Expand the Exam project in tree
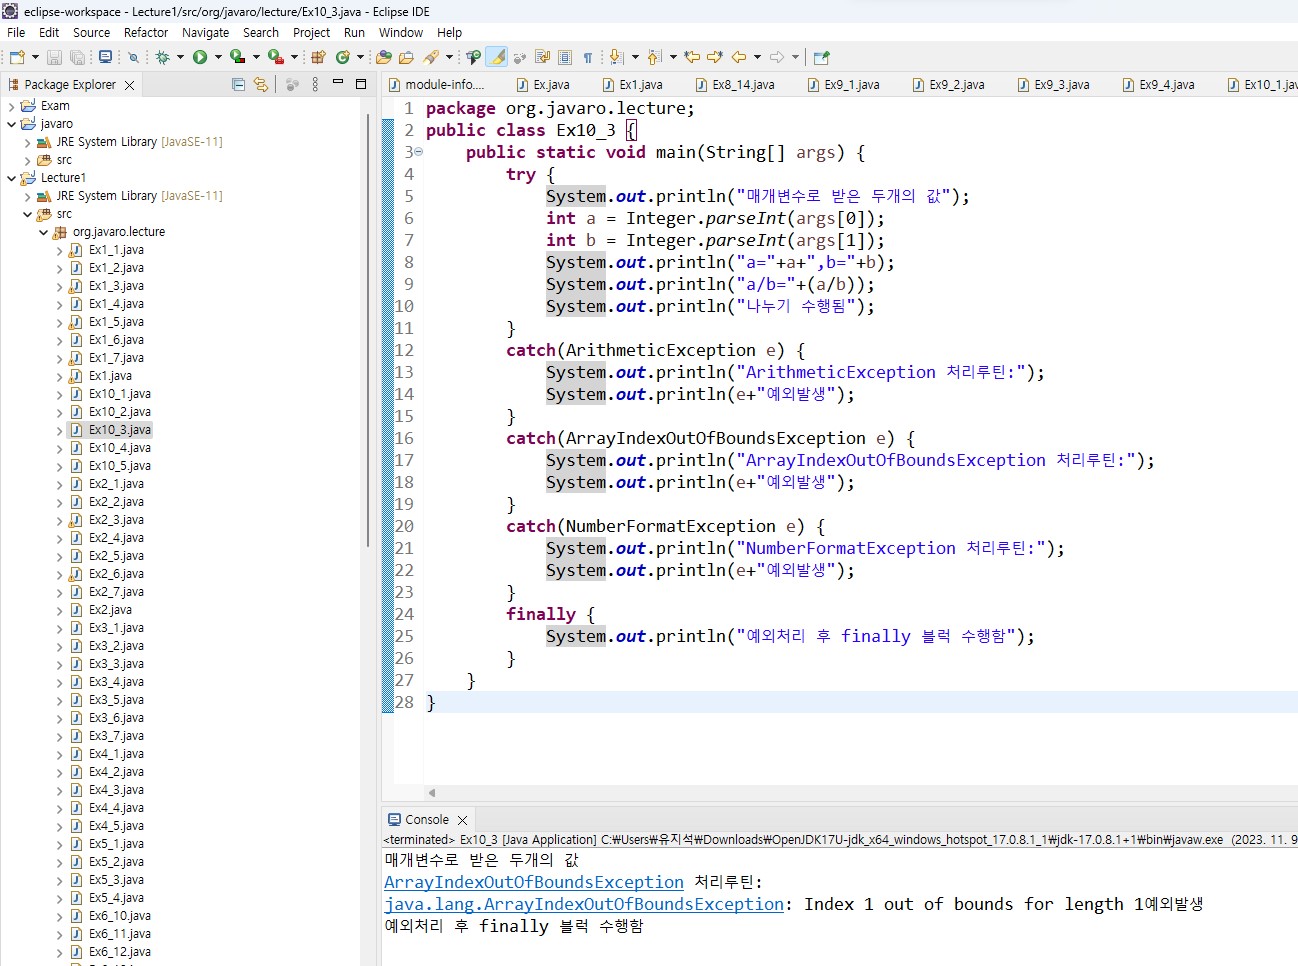Image resolution: width=1298 pixels, height=966 pixels. [12, 106]
